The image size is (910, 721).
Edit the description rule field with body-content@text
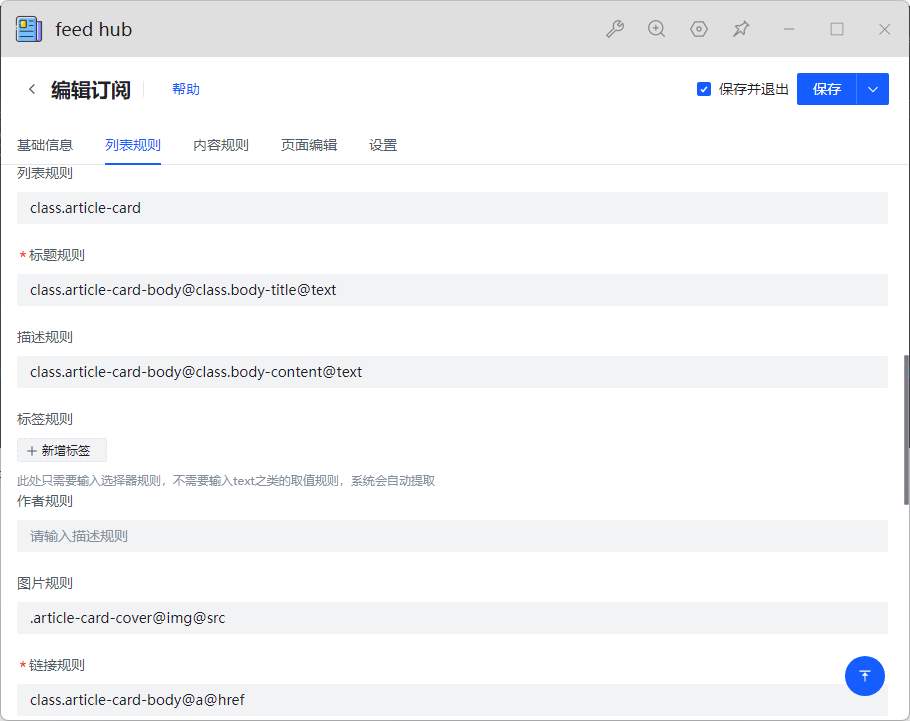pos(452,372)
